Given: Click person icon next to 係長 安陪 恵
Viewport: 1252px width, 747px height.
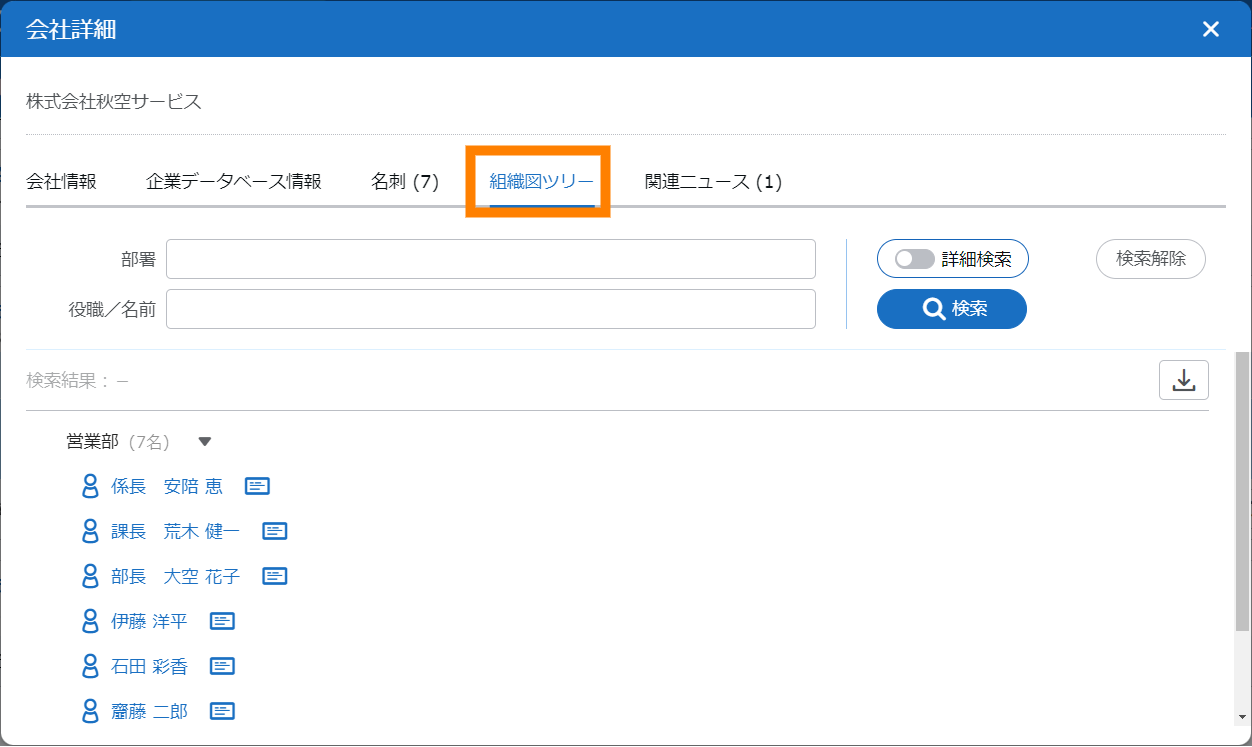Looking at the screenshot, I should [x=90, y=486].
